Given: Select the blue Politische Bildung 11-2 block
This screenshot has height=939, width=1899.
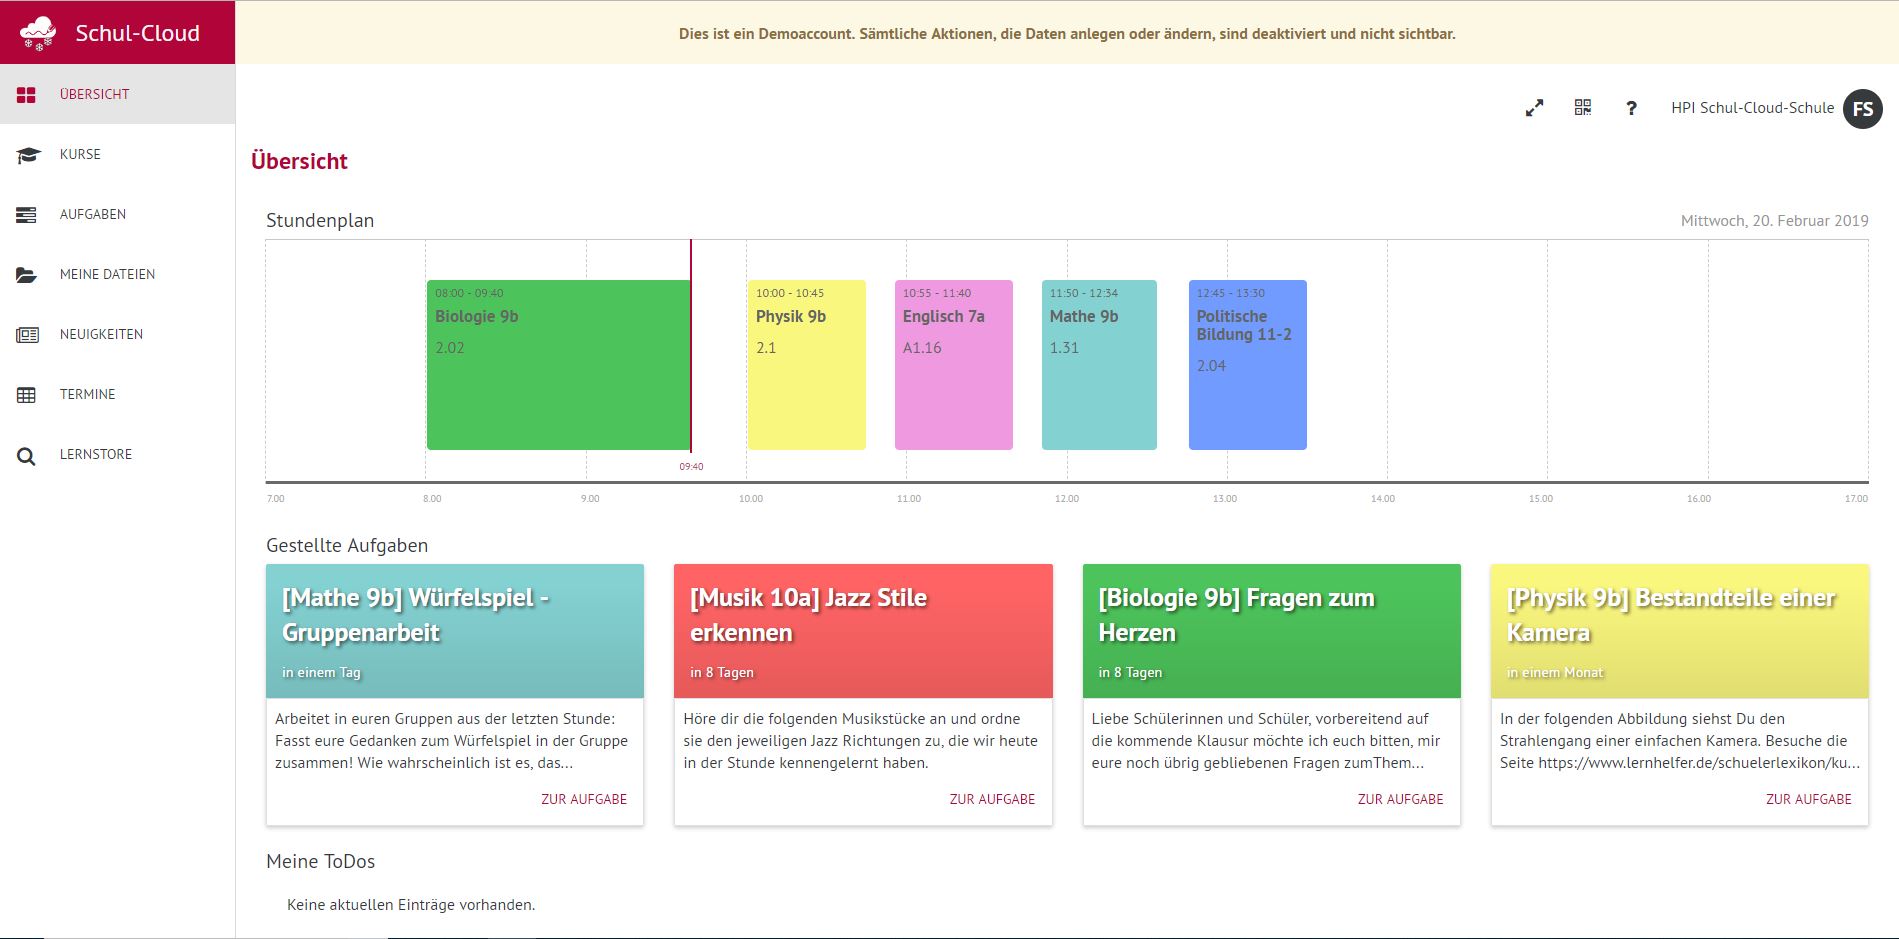Looking at the screenshot, I should coord(1247,365).
